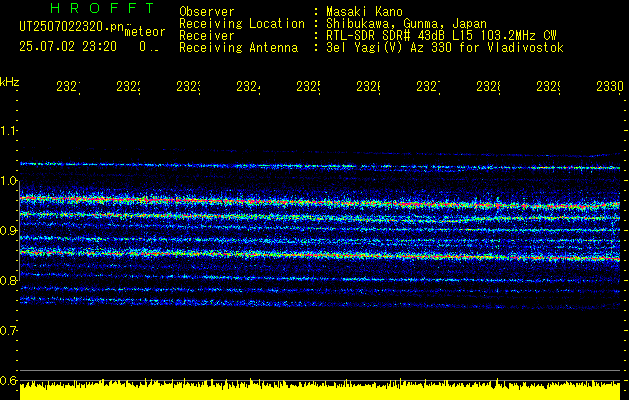
Task: Select the receiver info RTL-SDR SDR# 103.2MHz
Action: coord(441,36)
